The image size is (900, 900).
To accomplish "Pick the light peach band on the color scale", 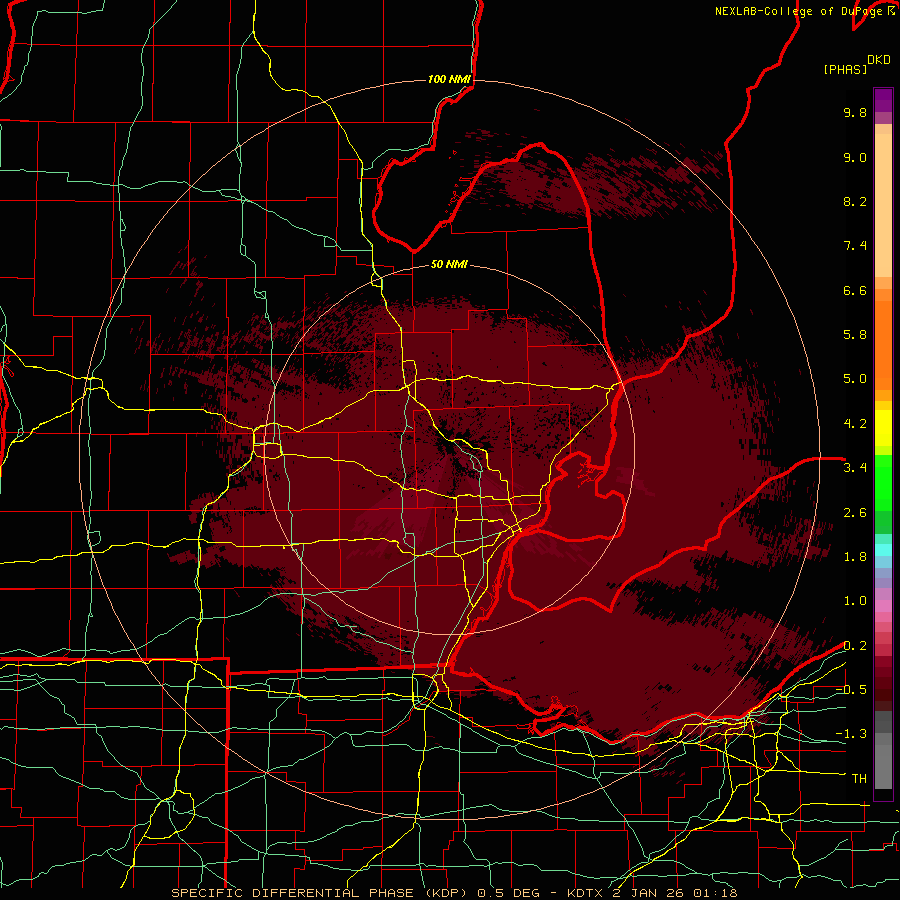I will pos(883,205).
